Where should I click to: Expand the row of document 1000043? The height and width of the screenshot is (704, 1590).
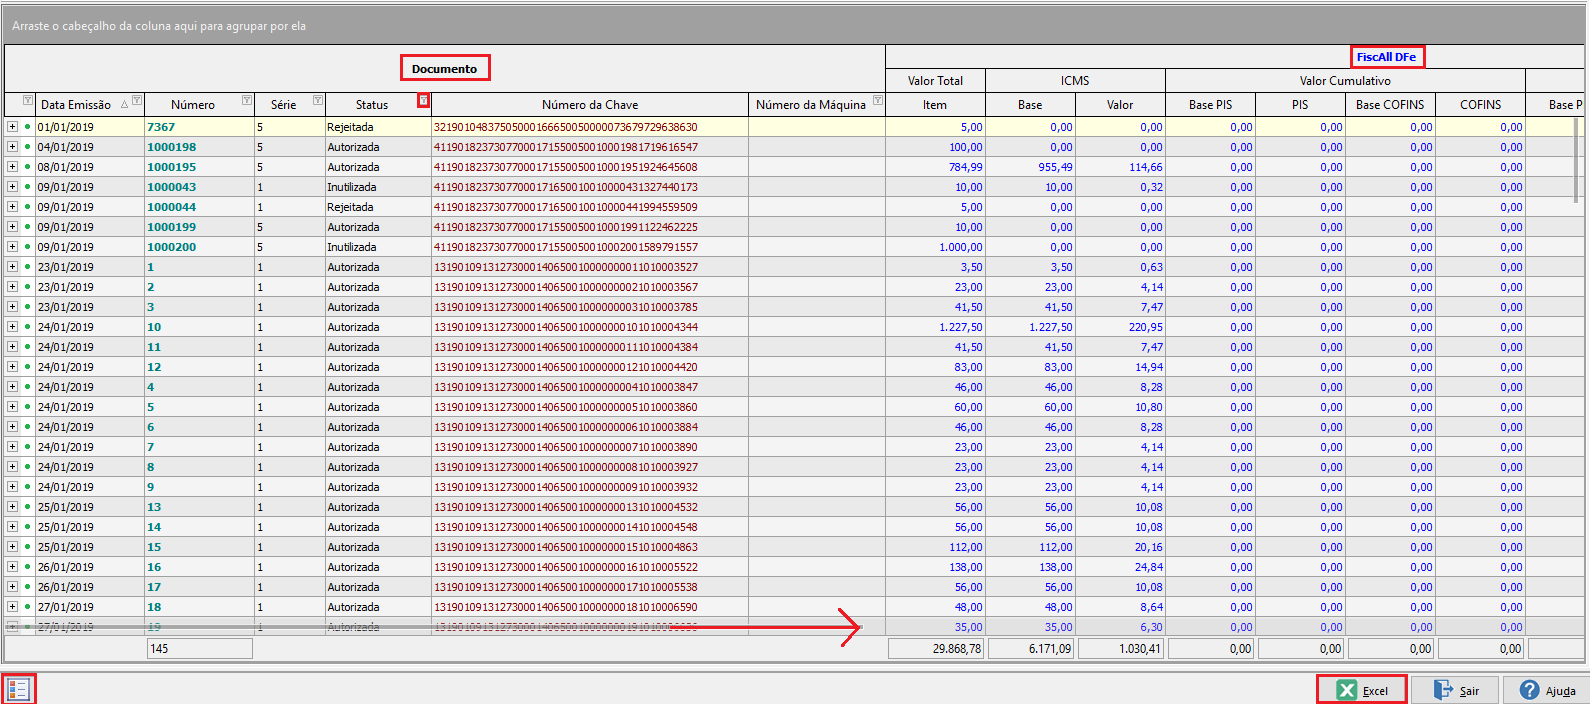(x=12, y=187)
